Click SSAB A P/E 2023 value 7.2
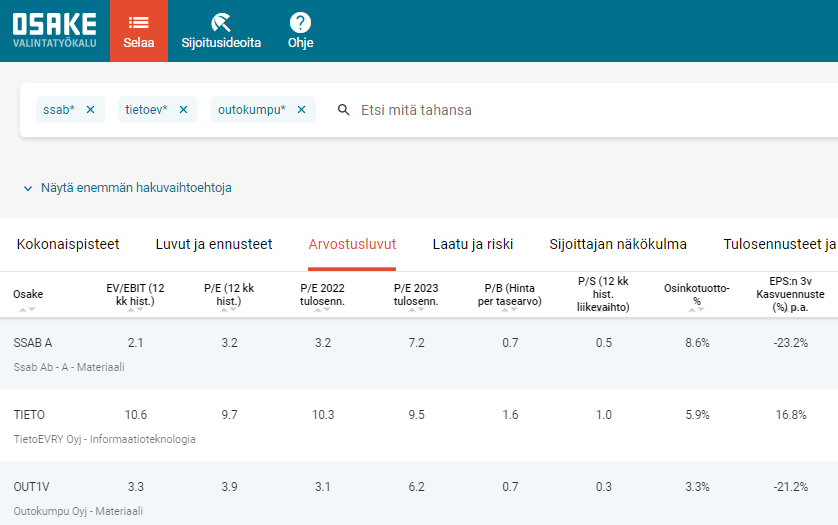838x525 pixels. pos(416,343)
